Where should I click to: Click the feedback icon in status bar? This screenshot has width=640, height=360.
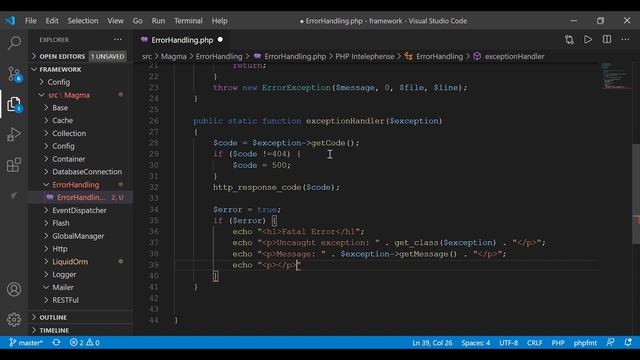coord(610,342)
